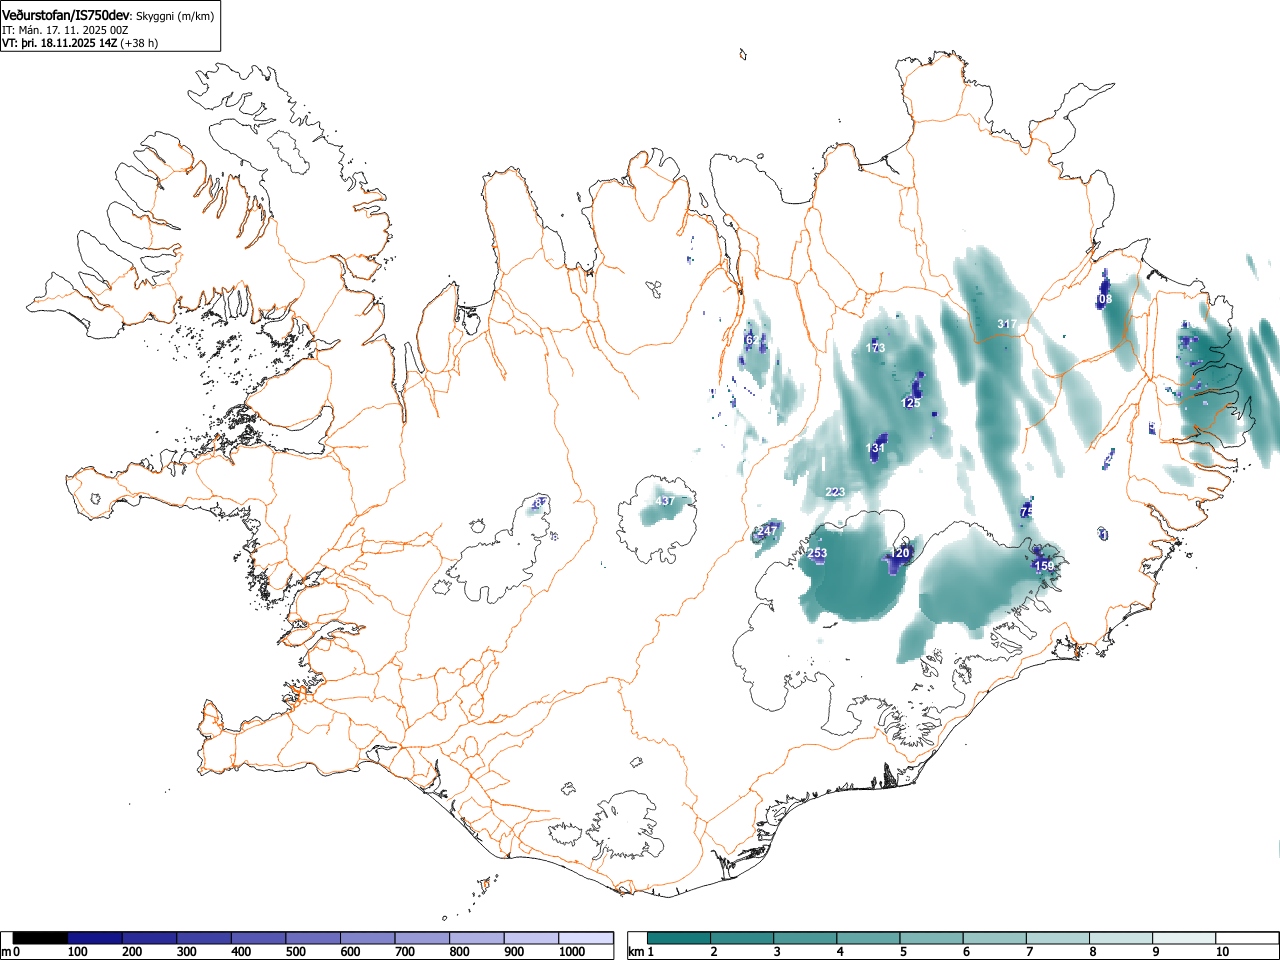1280x960 pixels.
Task: Click the 173 visibility value on the map
Action: (876, 348)
